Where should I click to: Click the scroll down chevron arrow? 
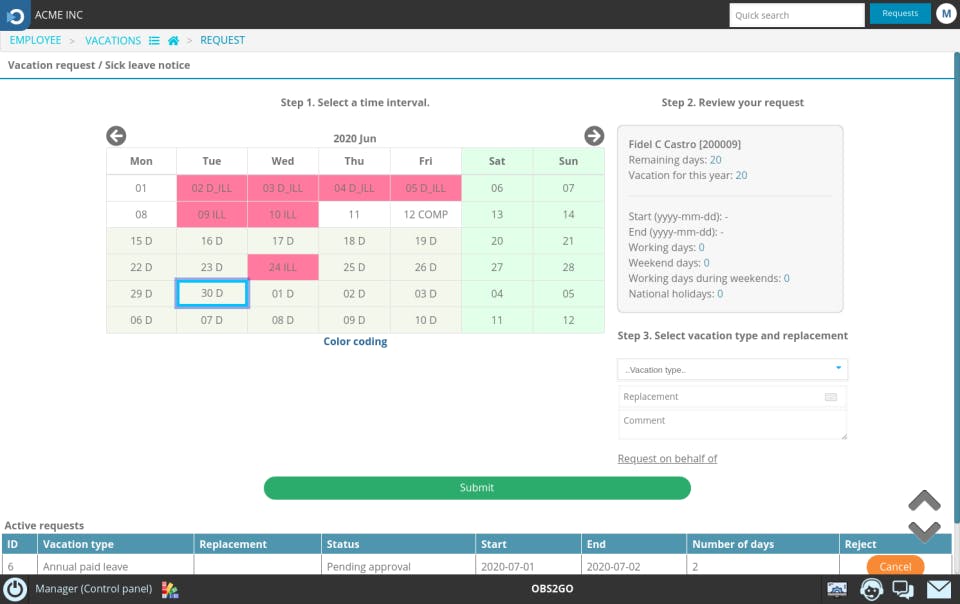(924, 531)
